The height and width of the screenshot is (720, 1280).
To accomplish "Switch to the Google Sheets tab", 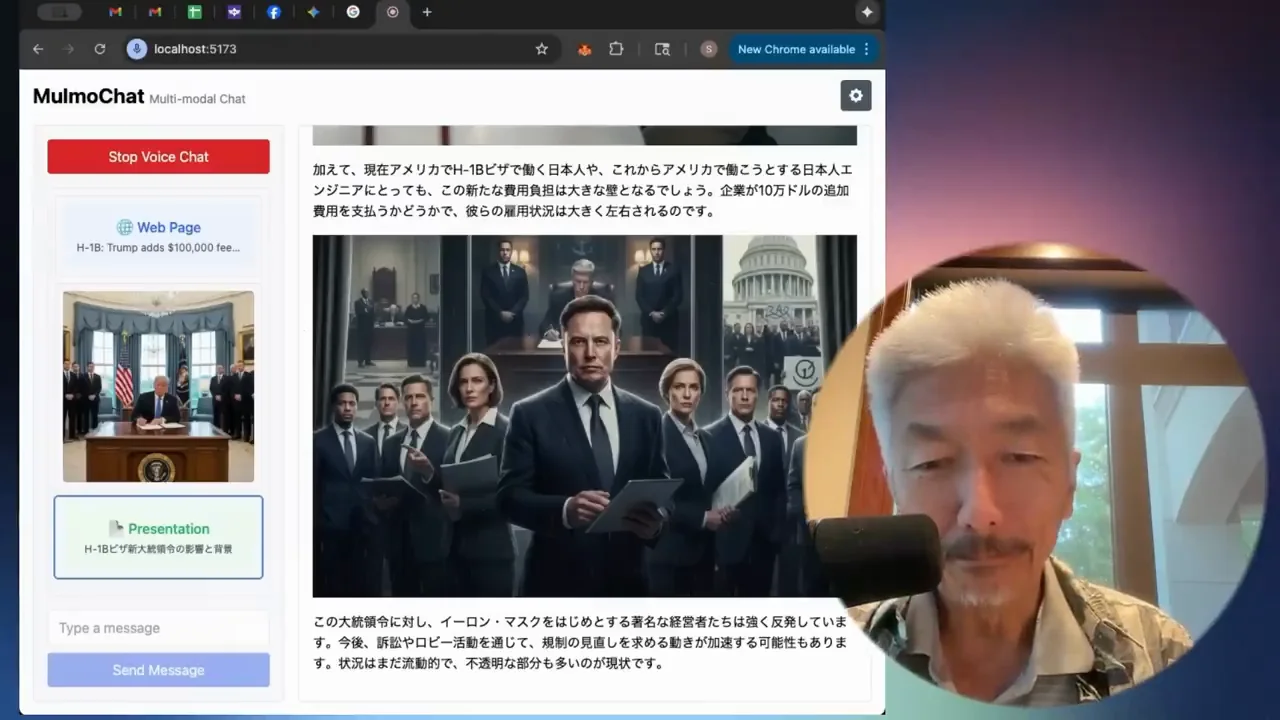I will [194, 12].
